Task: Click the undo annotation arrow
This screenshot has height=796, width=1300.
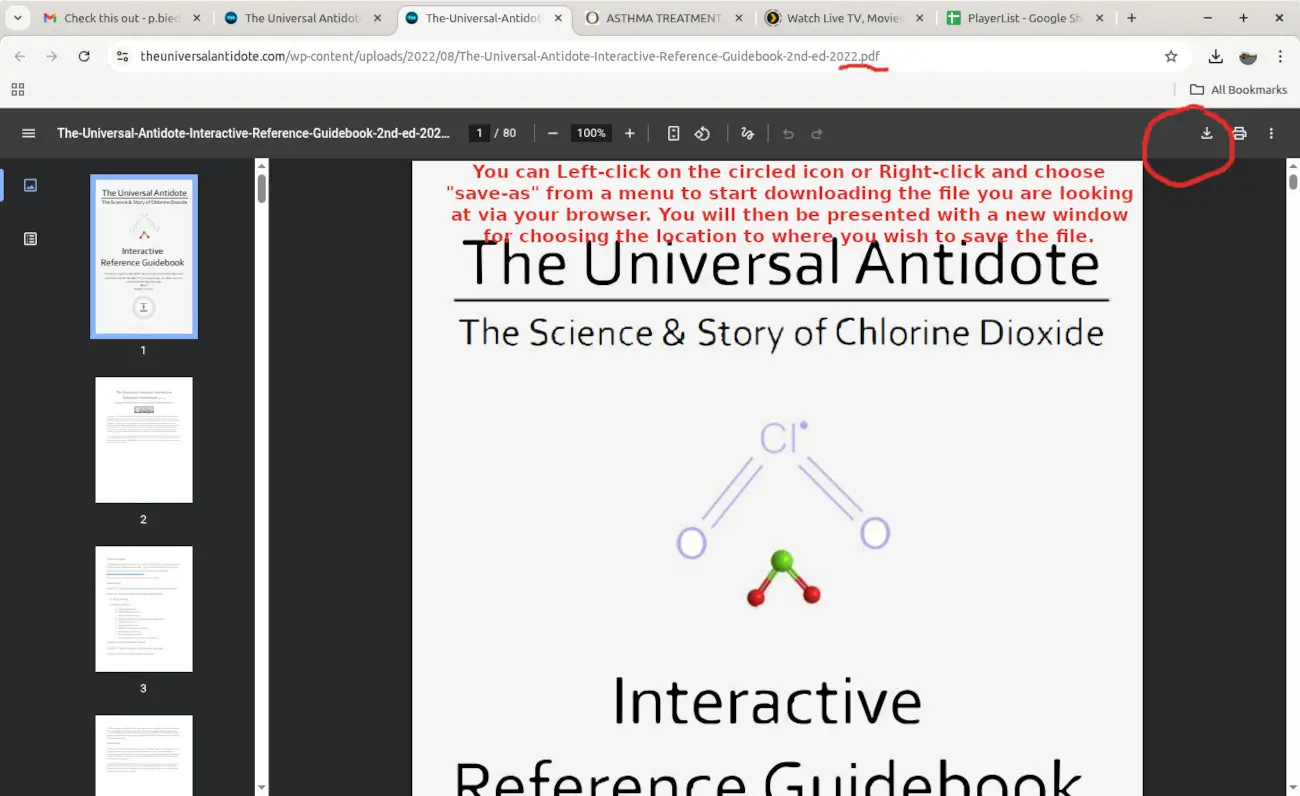Action: point(788,133)
